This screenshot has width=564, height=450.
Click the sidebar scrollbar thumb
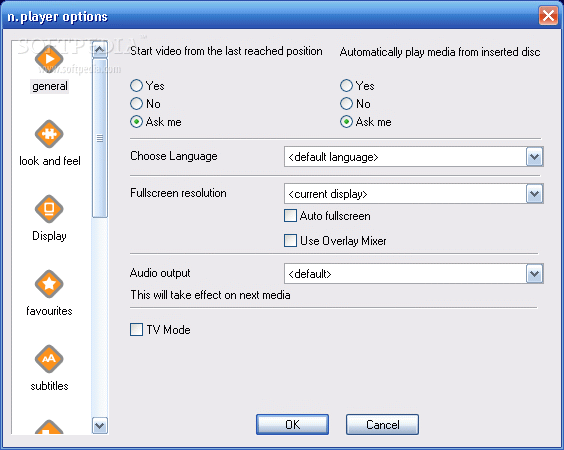(x=100, y=138)
